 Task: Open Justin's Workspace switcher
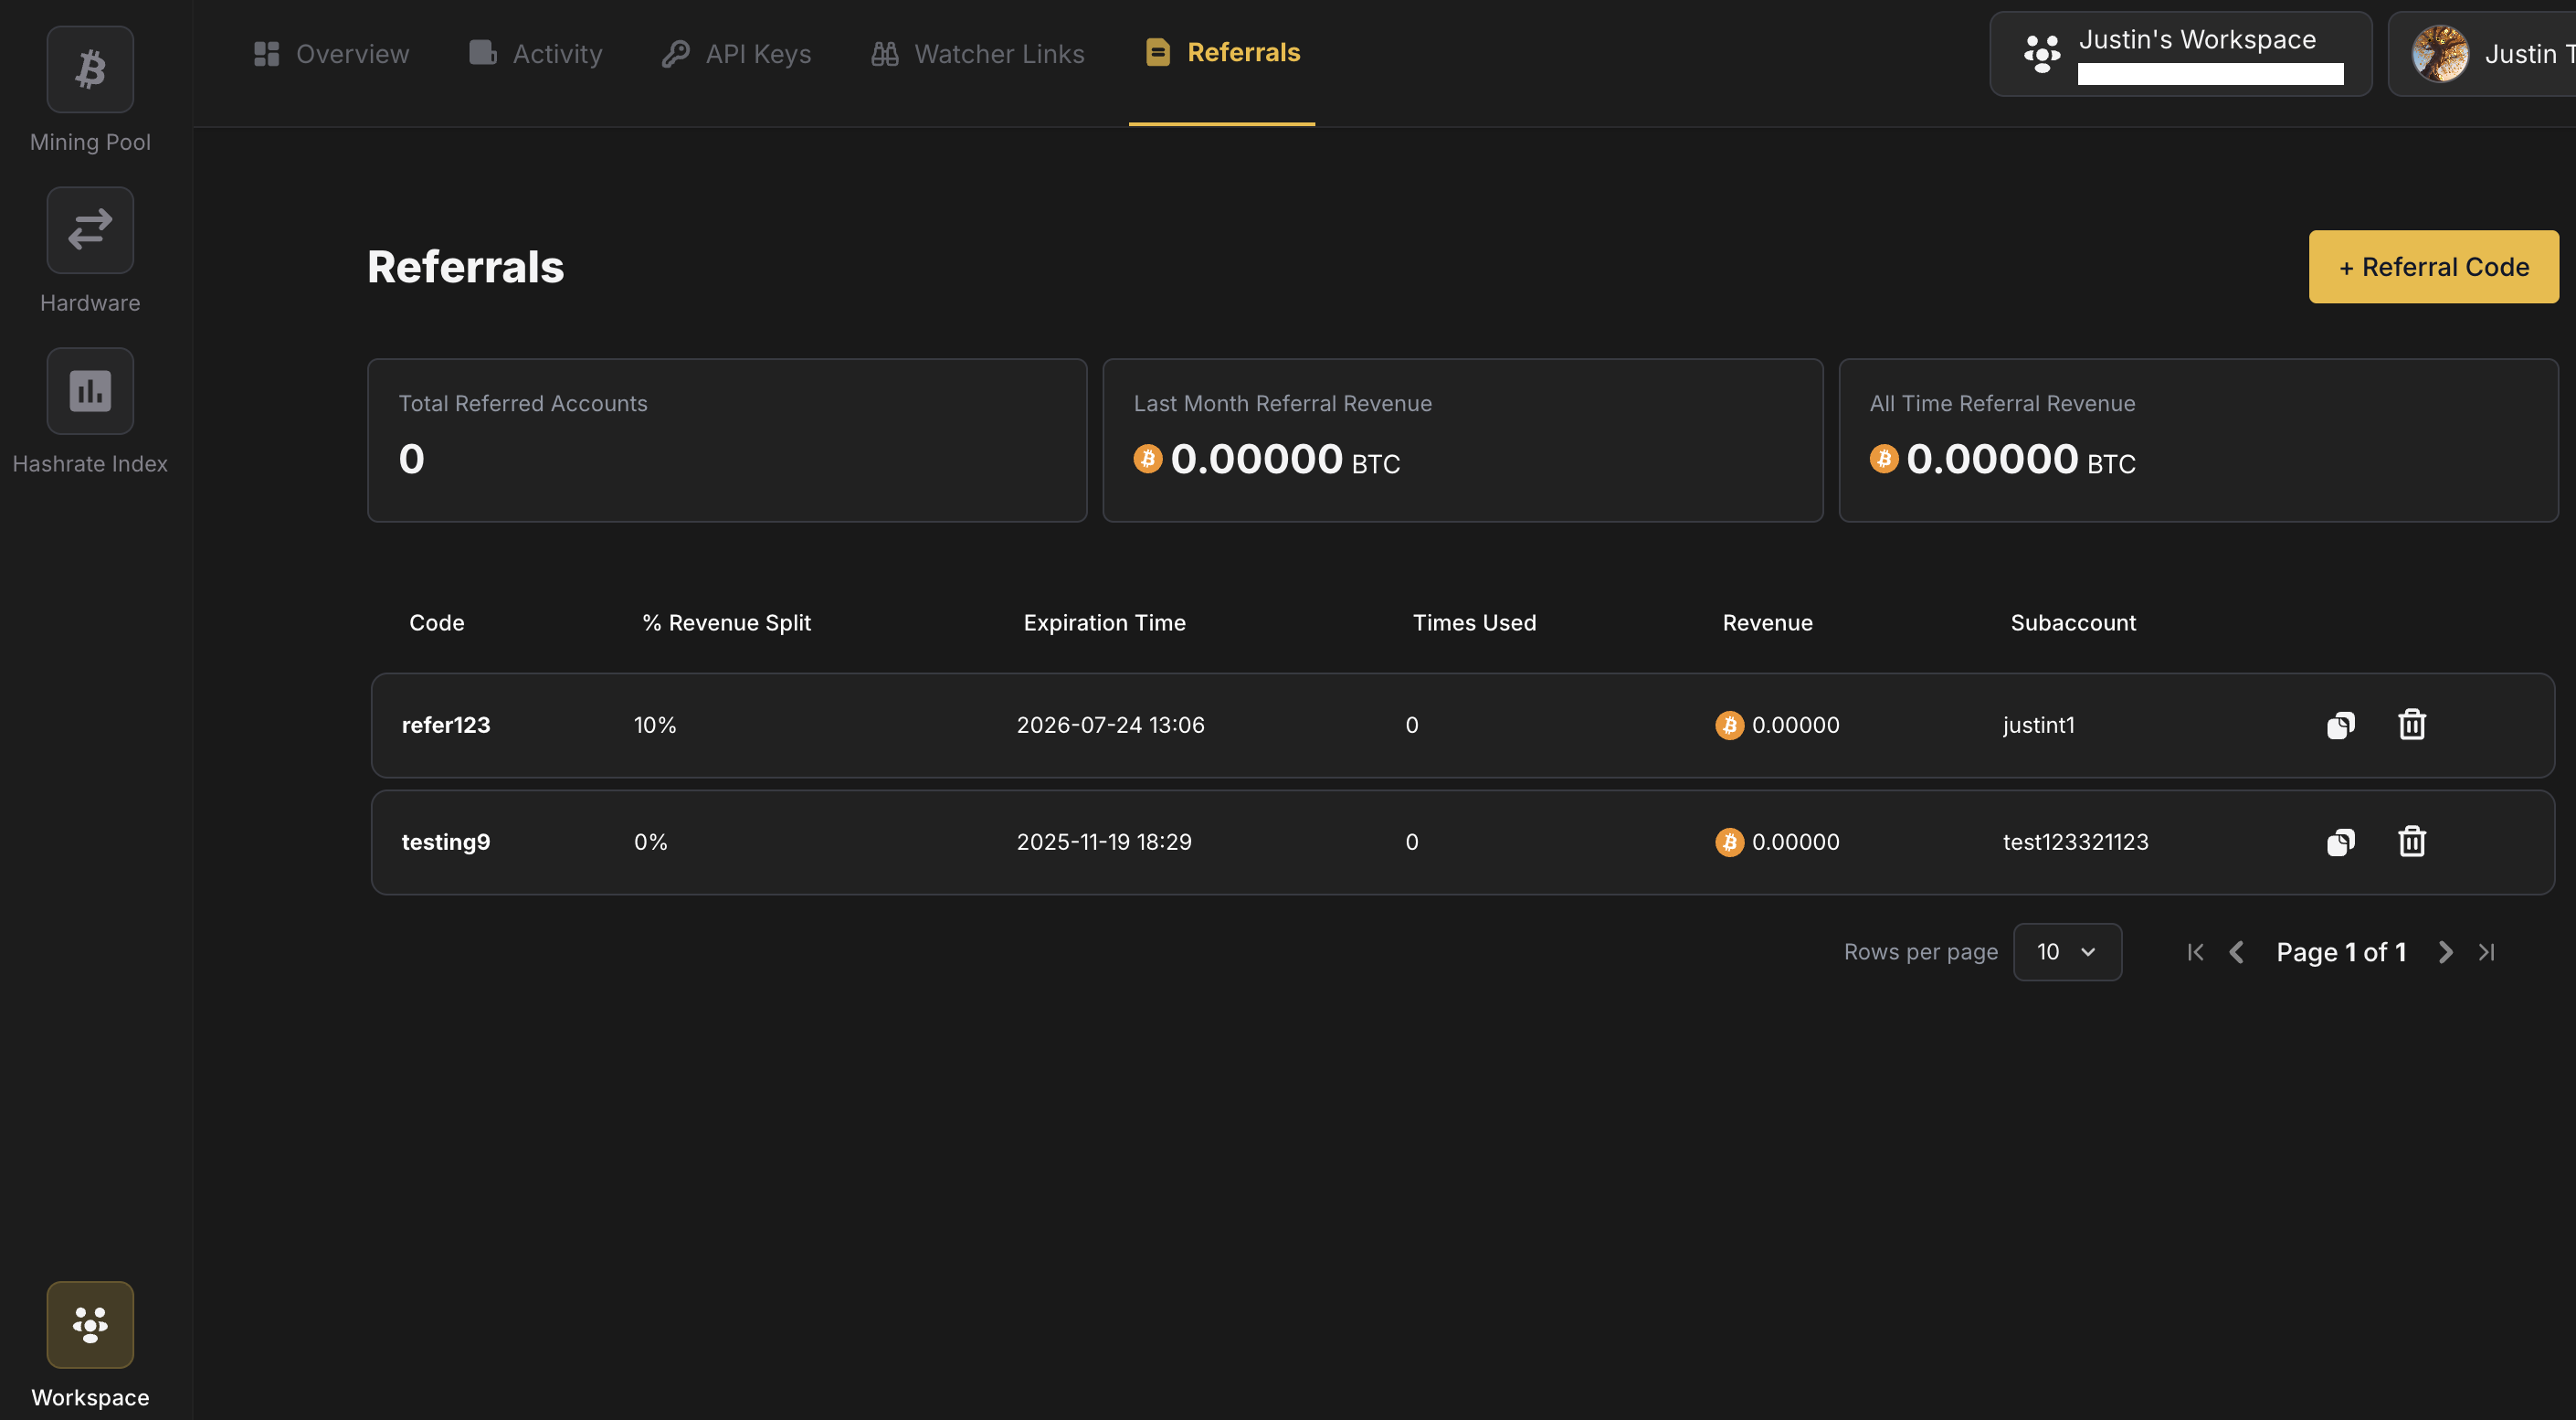click(2181, 54)
